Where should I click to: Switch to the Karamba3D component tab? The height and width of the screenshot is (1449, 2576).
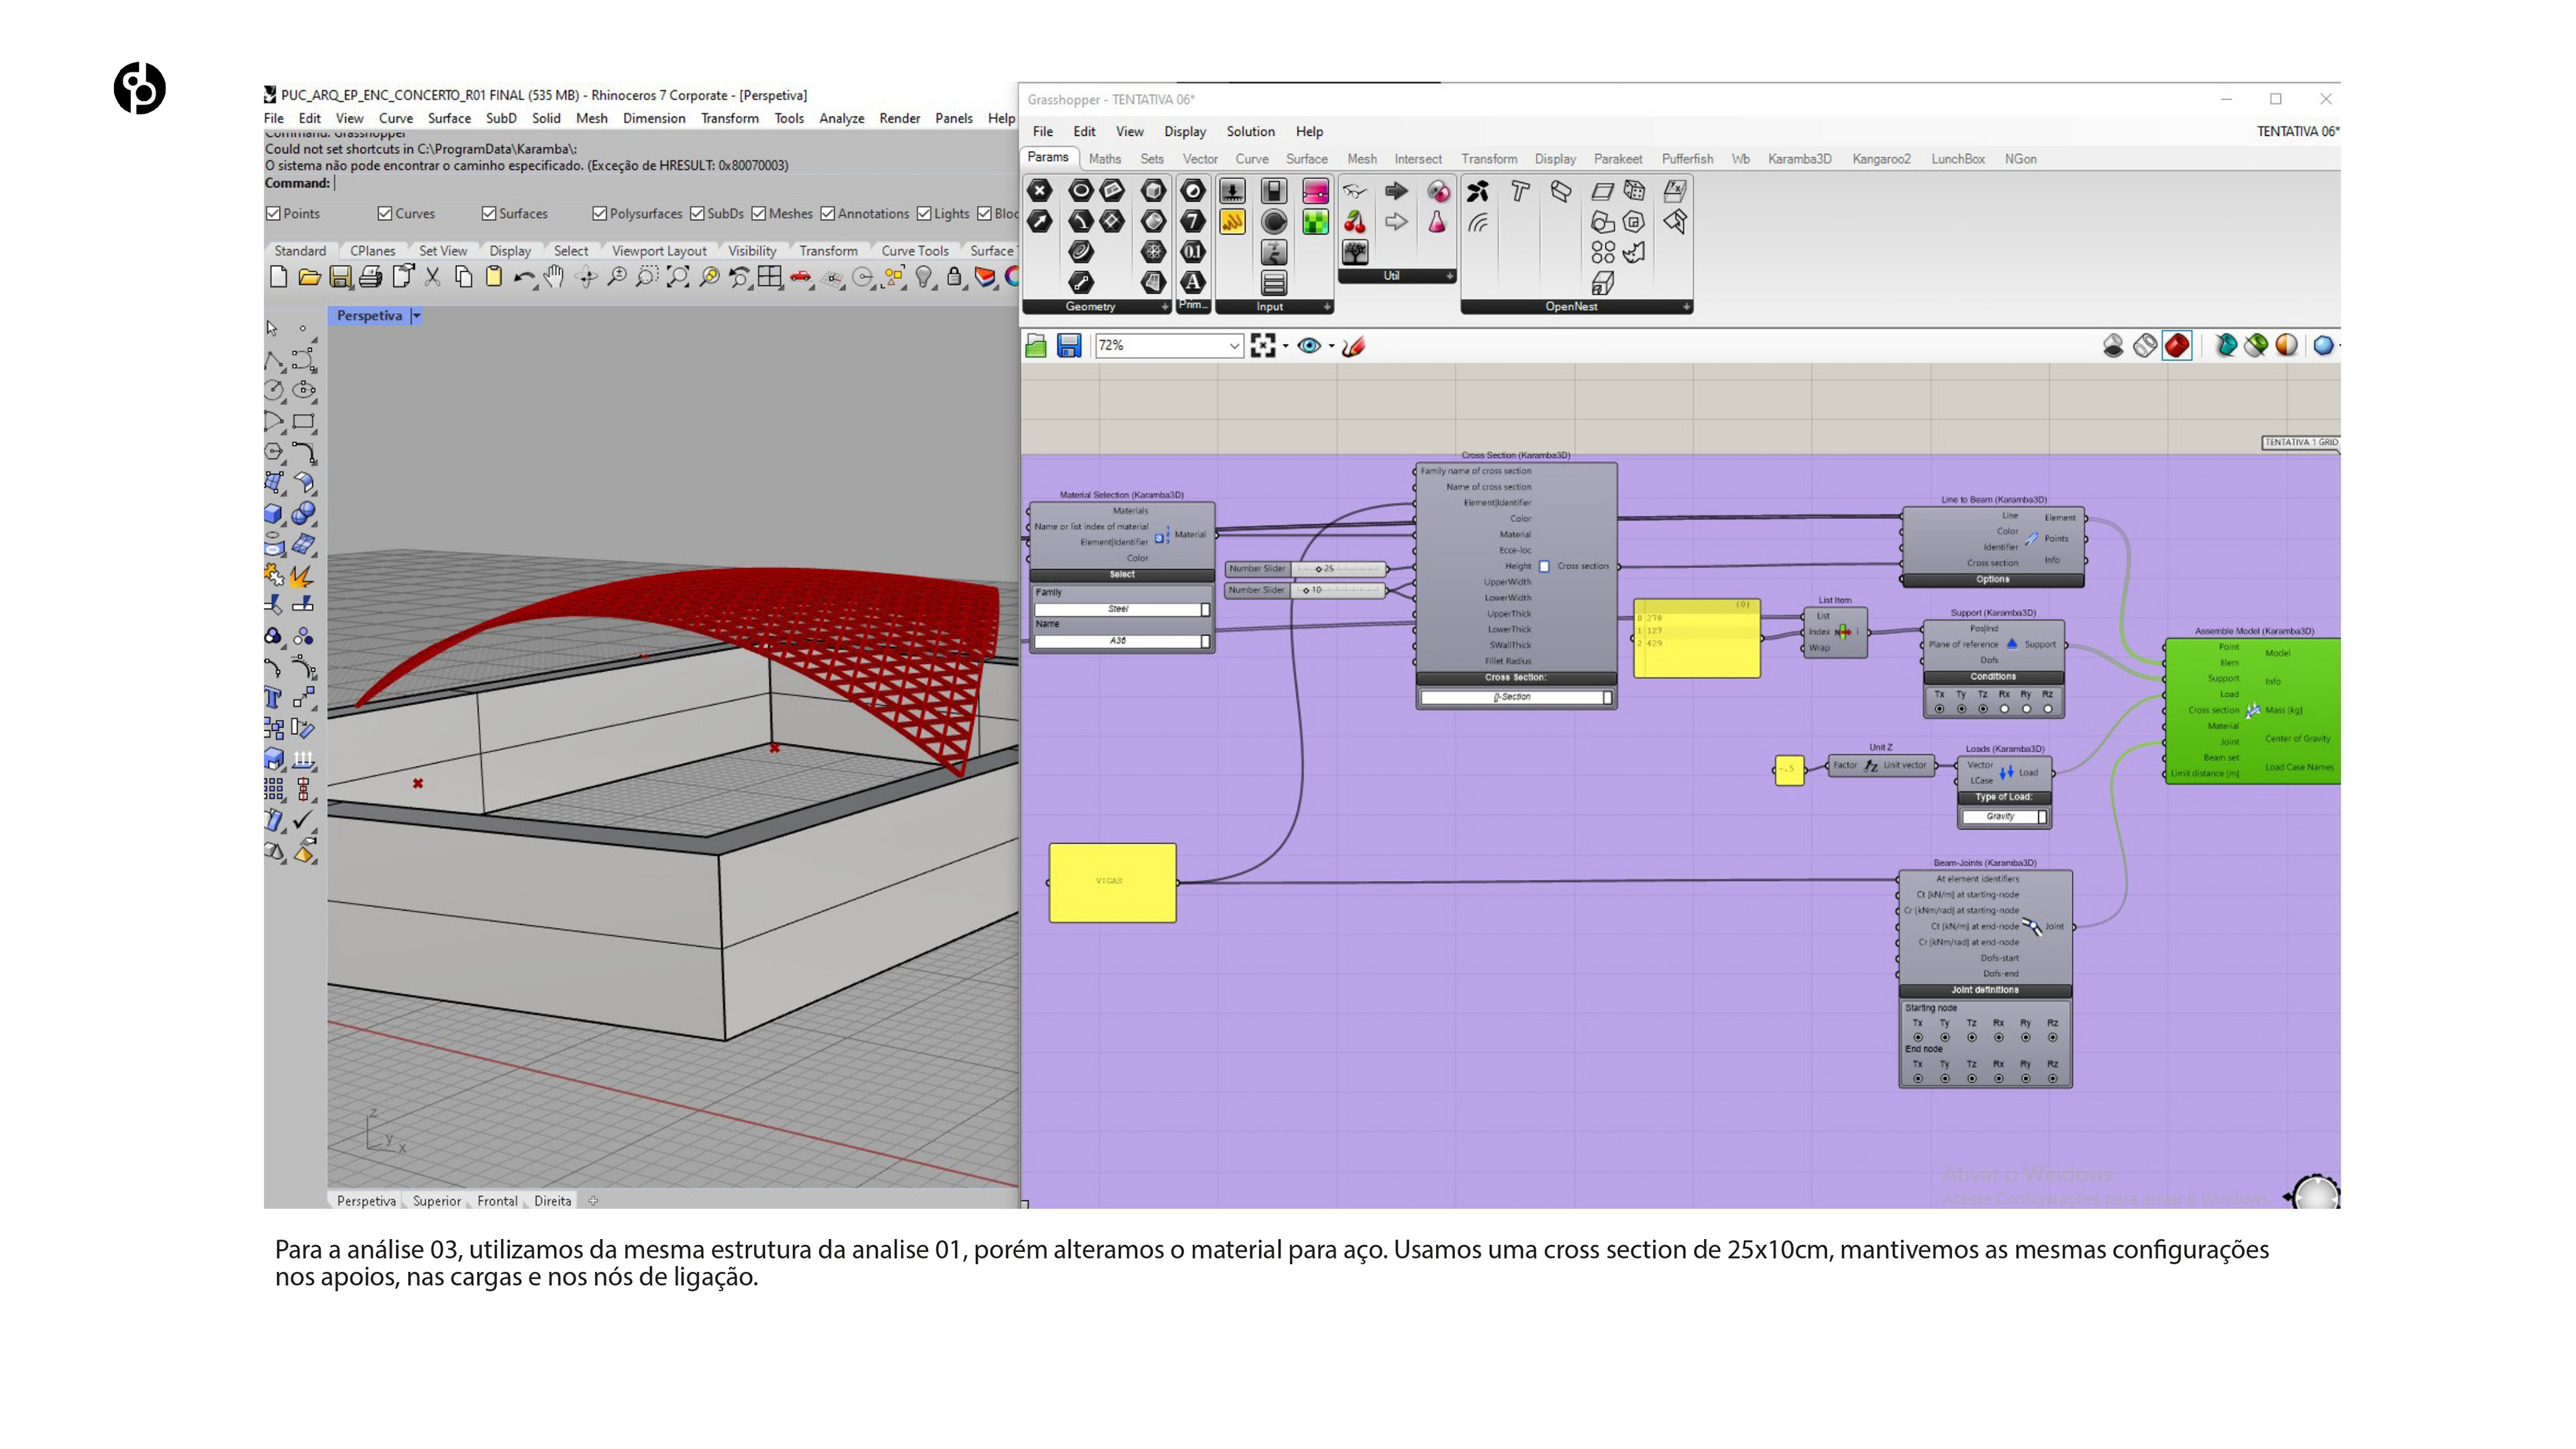(1799, 159)
